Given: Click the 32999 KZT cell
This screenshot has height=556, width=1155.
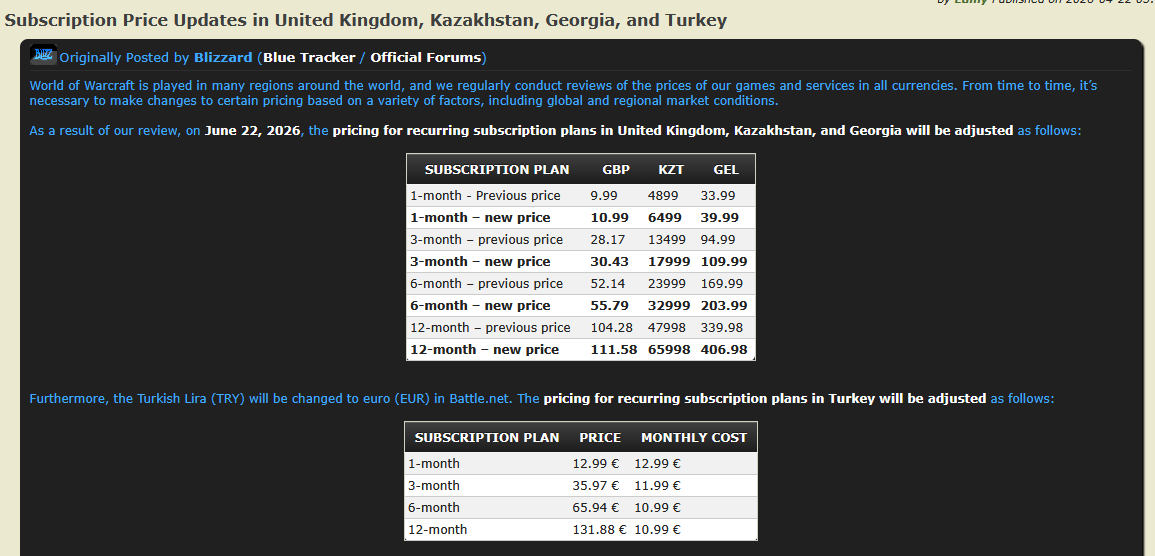Looking at the screenshot, I should [x=669, y=306].
